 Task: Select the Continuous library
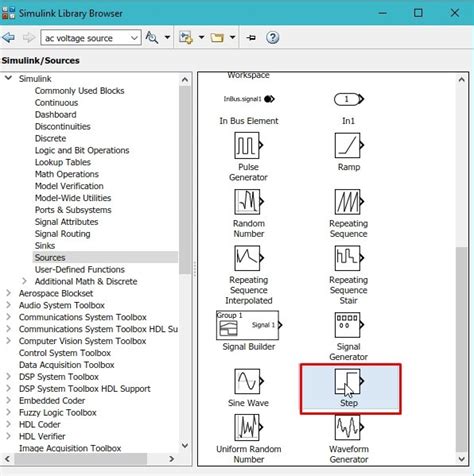[56, 103]
